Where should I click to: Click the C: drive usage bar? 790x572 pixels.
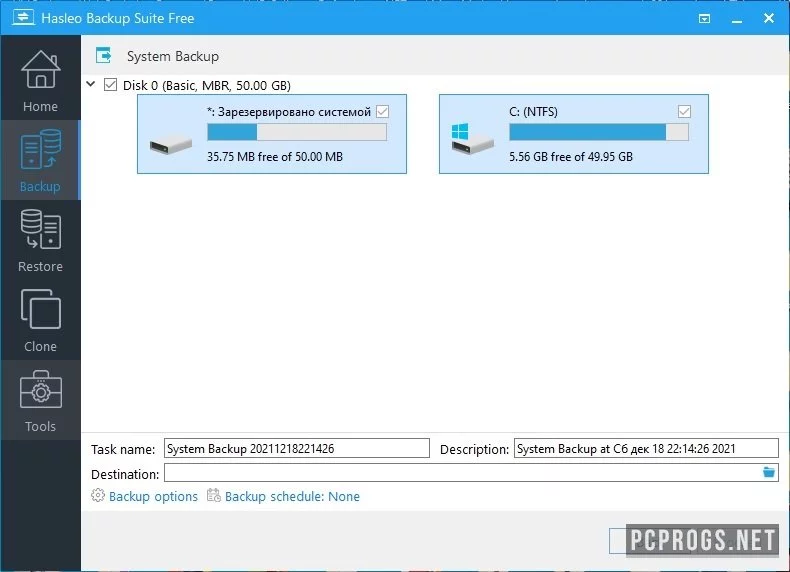click(x=599, y=132)
